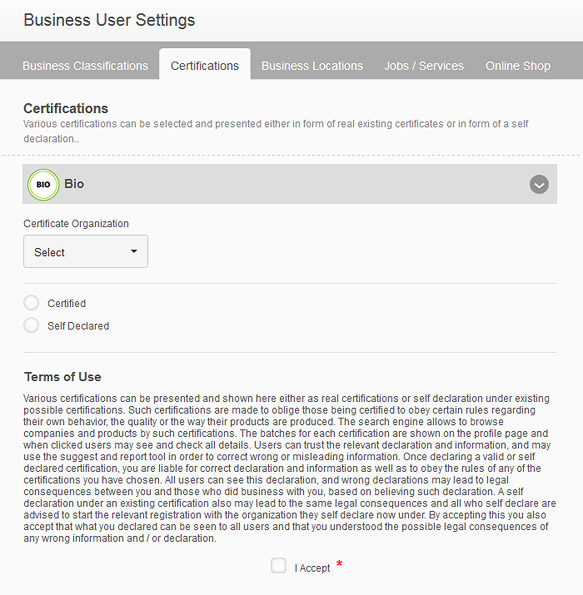Click the "Certified" option label text

(x=66, y=303)
